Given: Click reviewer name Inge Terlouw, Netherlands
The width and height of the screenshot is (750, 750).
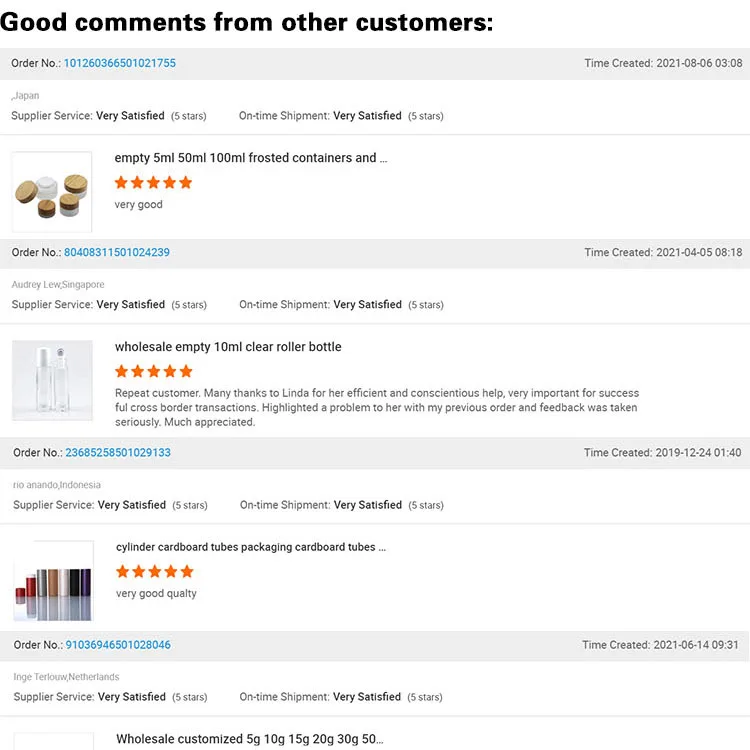Looking at the screenshot, I should [66, 677].
